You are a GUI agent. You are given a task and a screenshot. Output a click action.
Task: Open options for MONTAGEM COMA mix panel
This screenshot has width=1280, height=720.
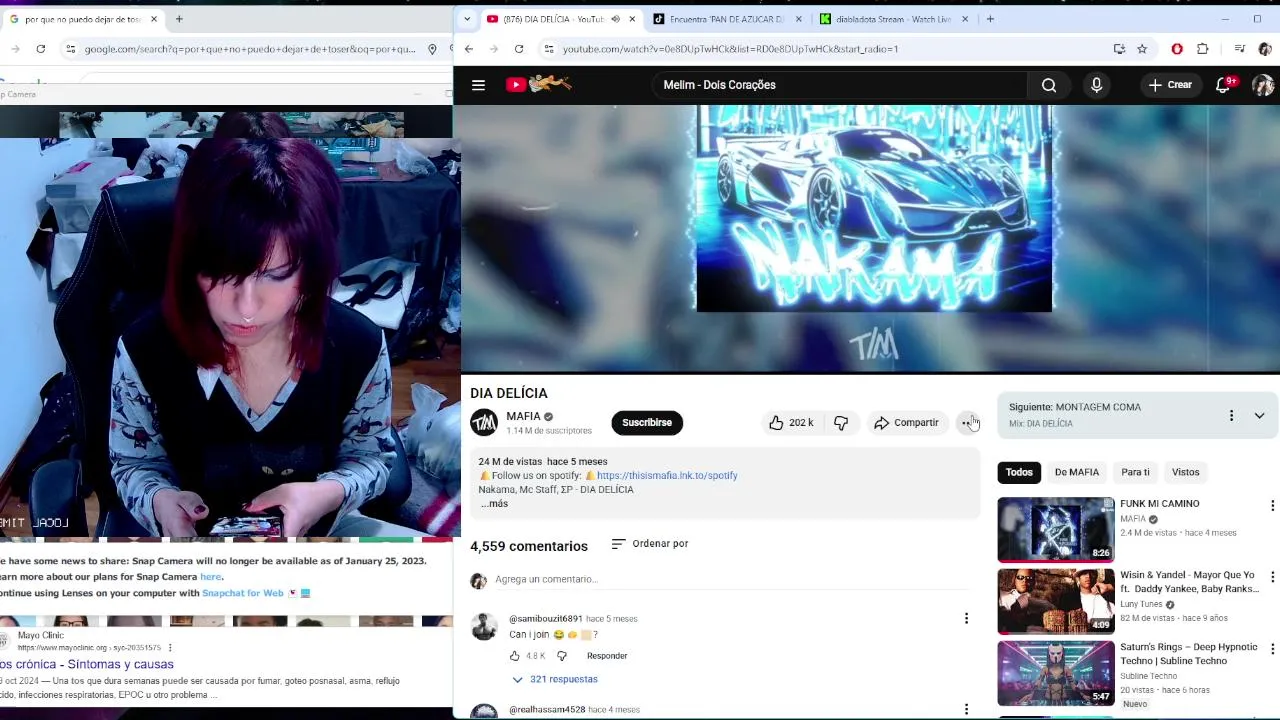(x=1231, y=415)
